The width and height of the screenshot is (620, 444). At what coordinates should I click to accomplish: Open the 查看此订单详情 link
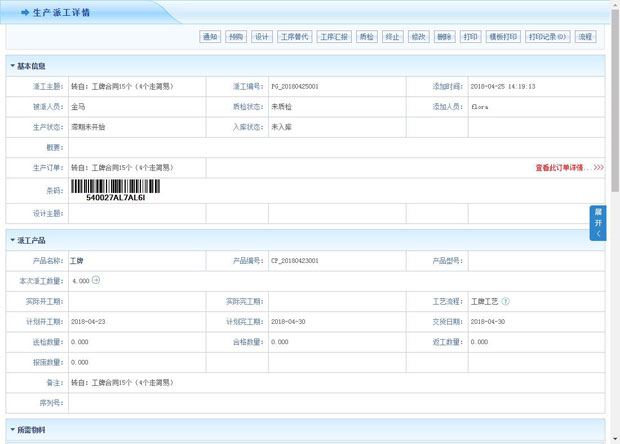pos(569,168)
